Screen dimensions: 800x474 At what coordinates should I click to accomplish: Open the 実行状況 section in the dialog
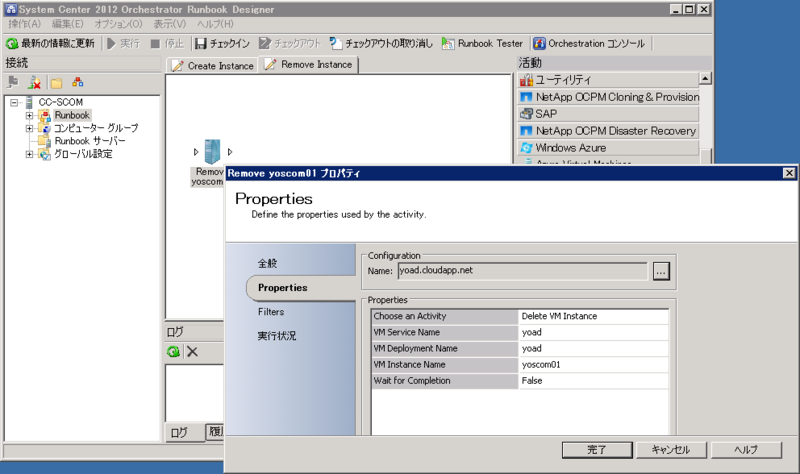pos(277,336)
